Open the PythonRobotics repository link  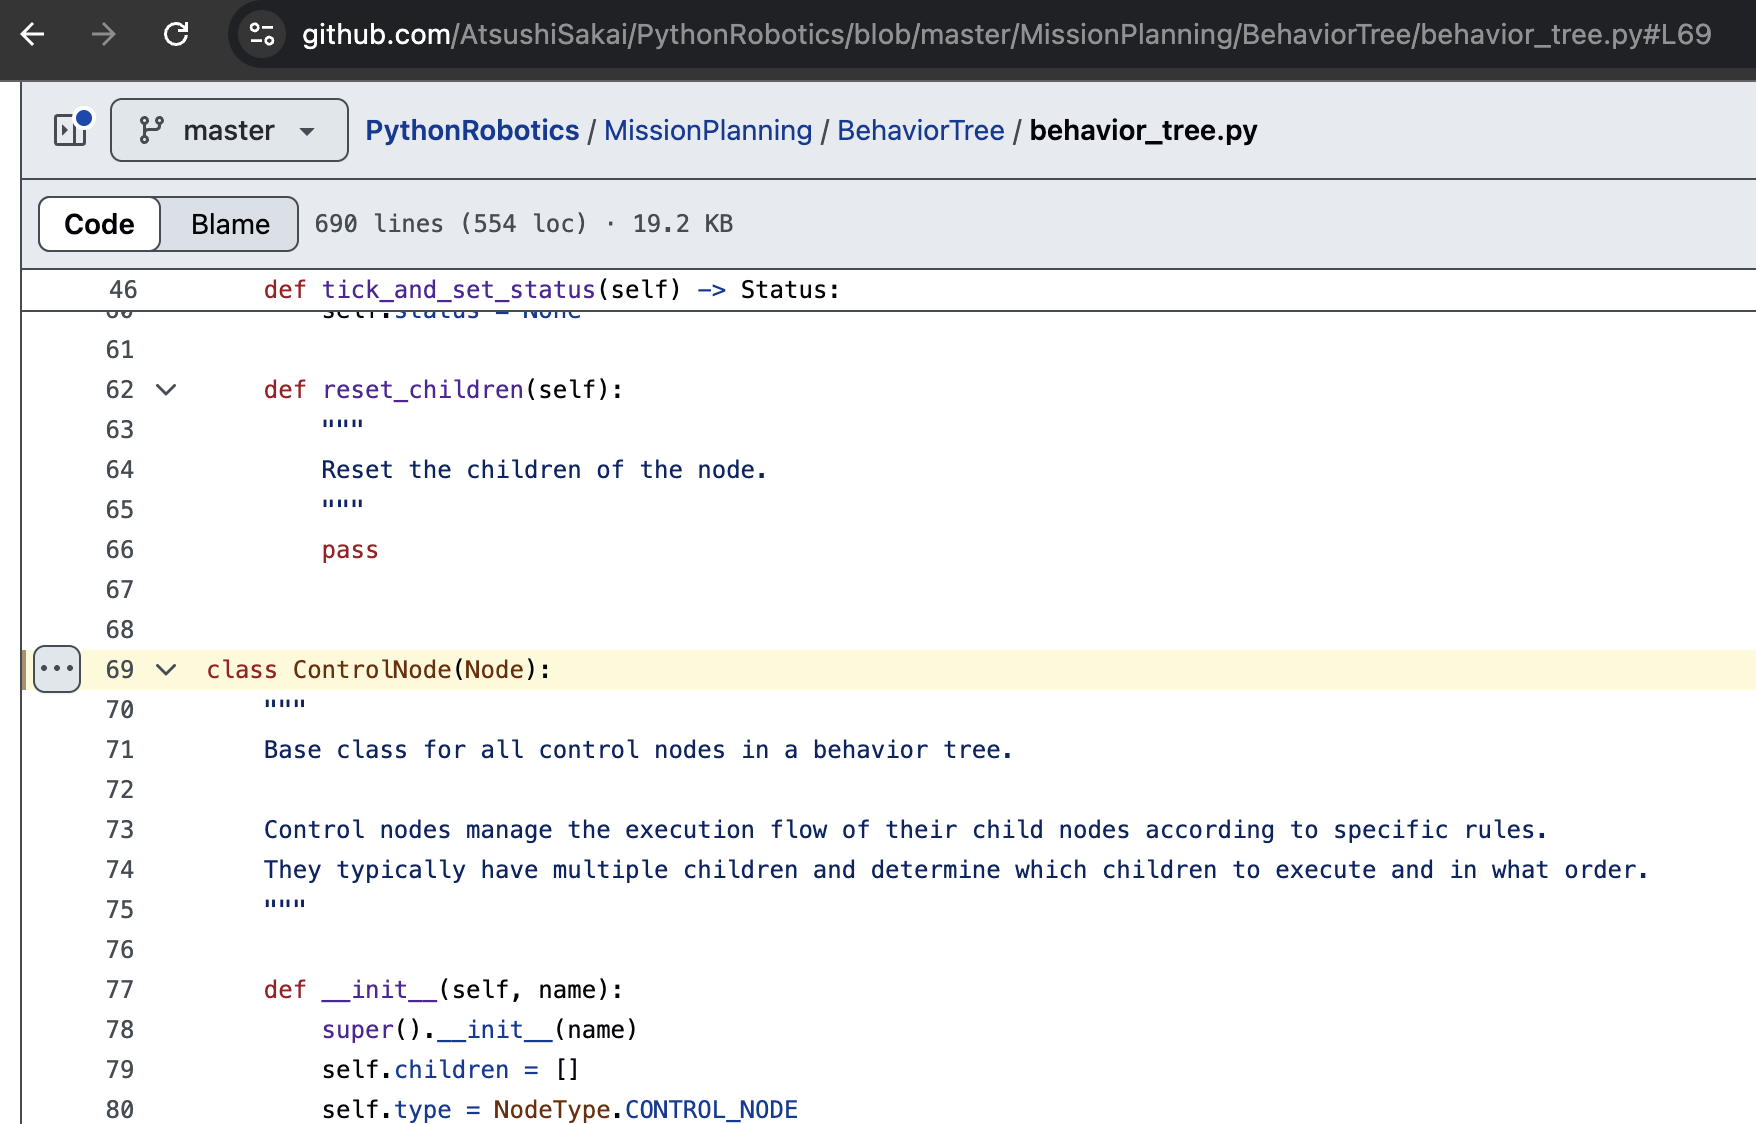point(472,130)
